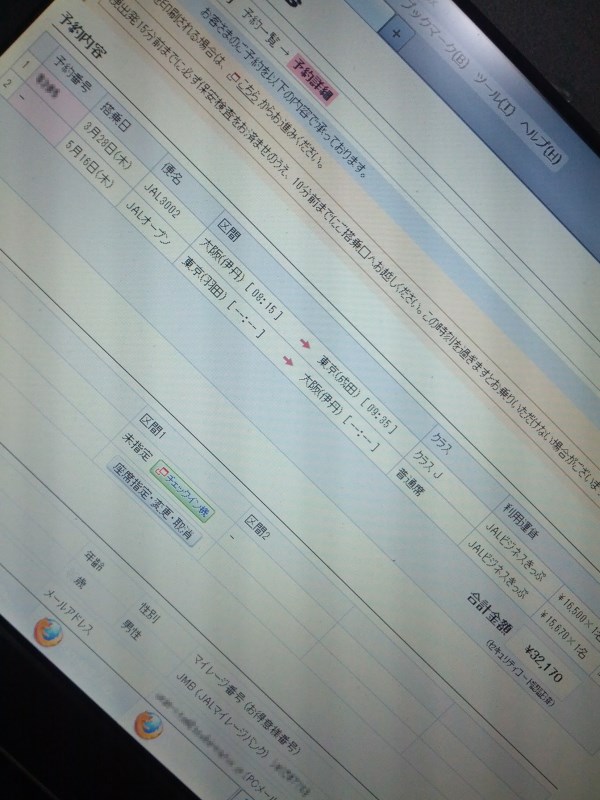Click the blurred reservation number in row 1
This screenshot has height=800, width=600.
pyautogui.click(x=47, y=85)
